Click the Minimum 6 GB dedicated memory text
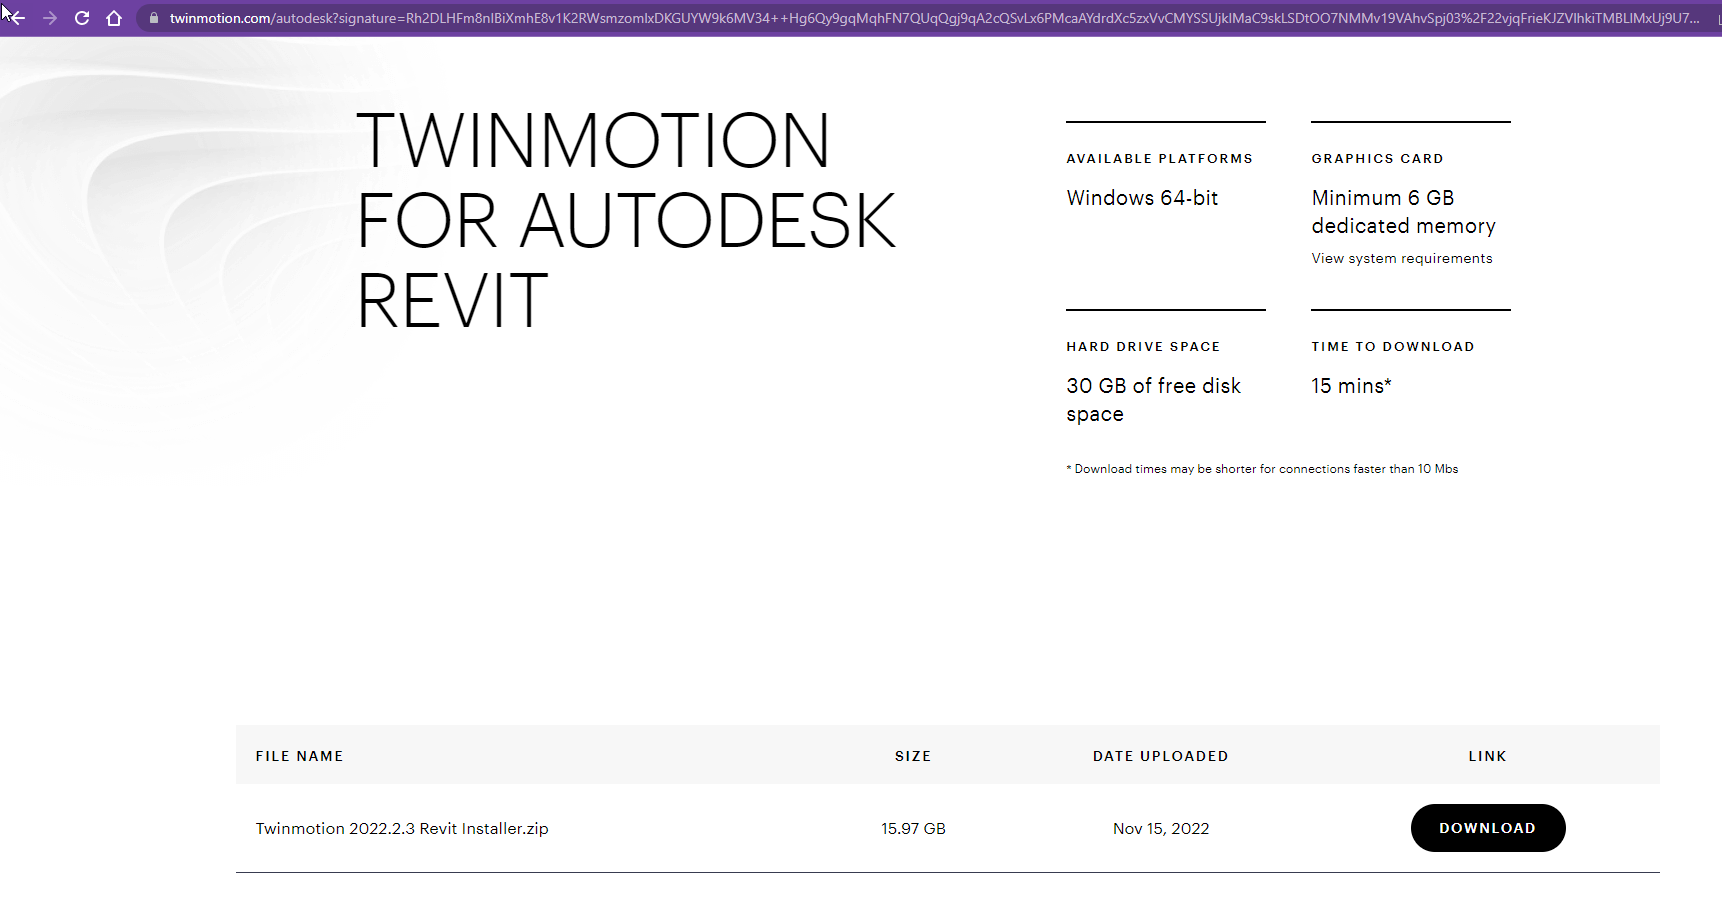This screenshot has width=1722, height=903. point(1403,212)
